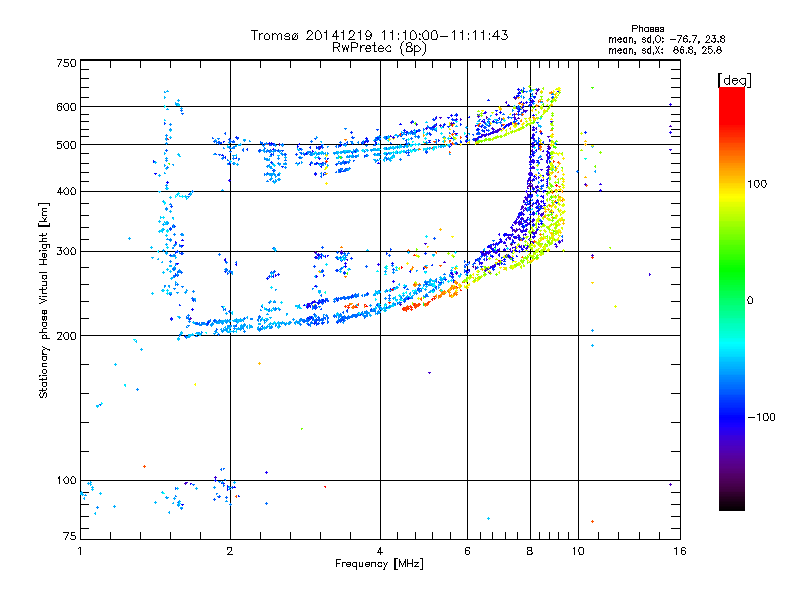Click the x-axis label '6'
This screenshot has height=600, width=800.
(467, 551)
